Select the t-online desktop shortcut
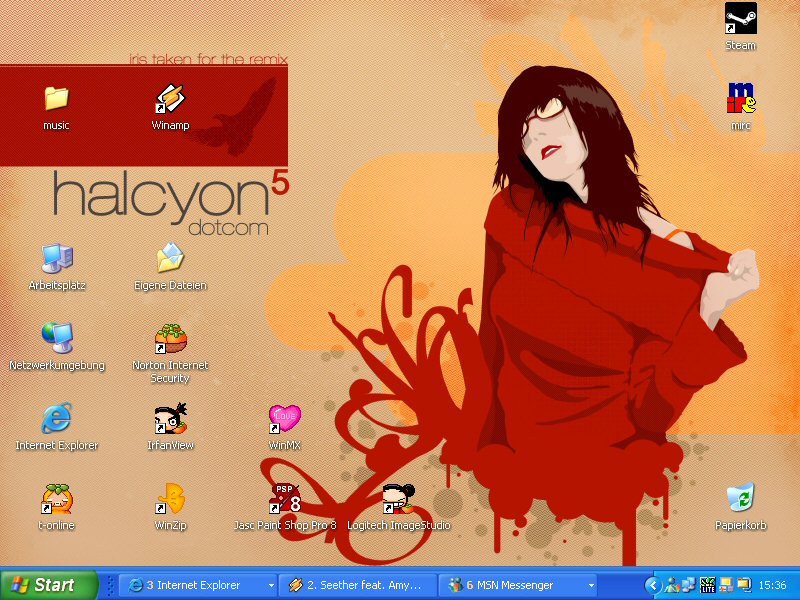The height and width of the screenshot is (600, 800). 57,498
